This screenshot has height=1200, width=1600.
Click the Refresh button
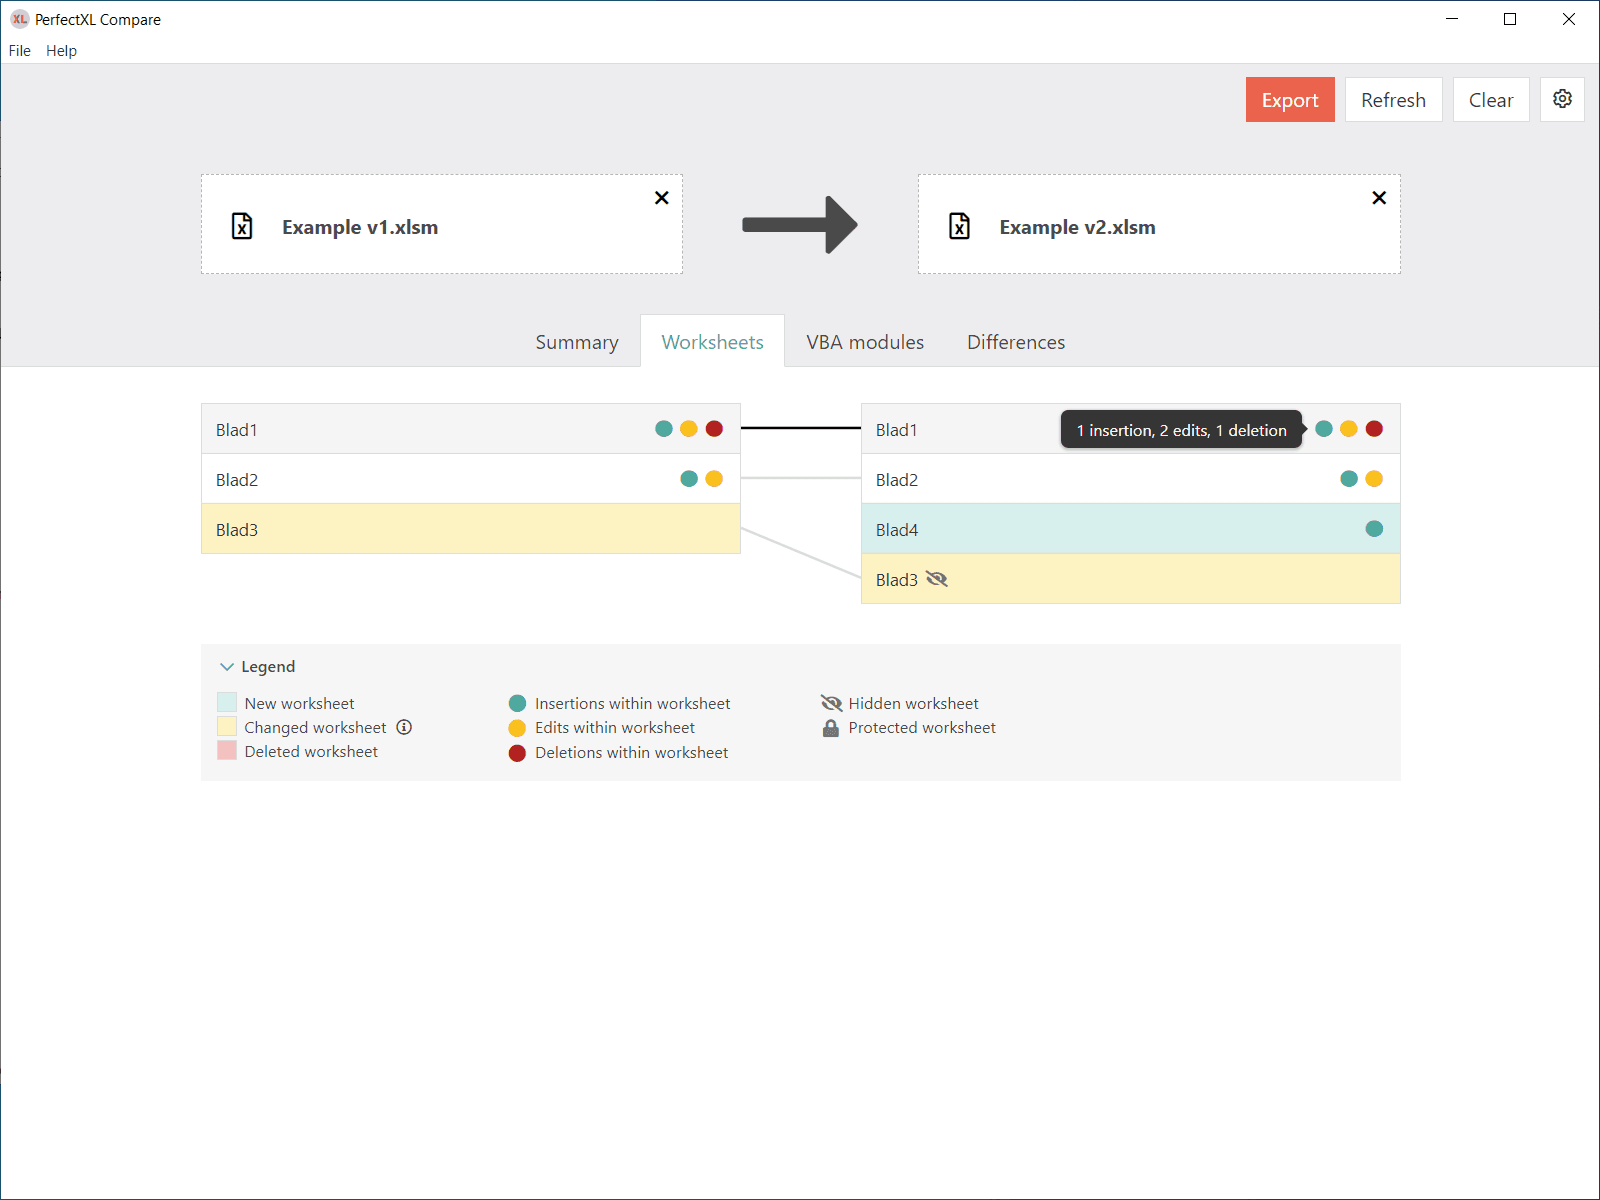tap(1393, 100)
